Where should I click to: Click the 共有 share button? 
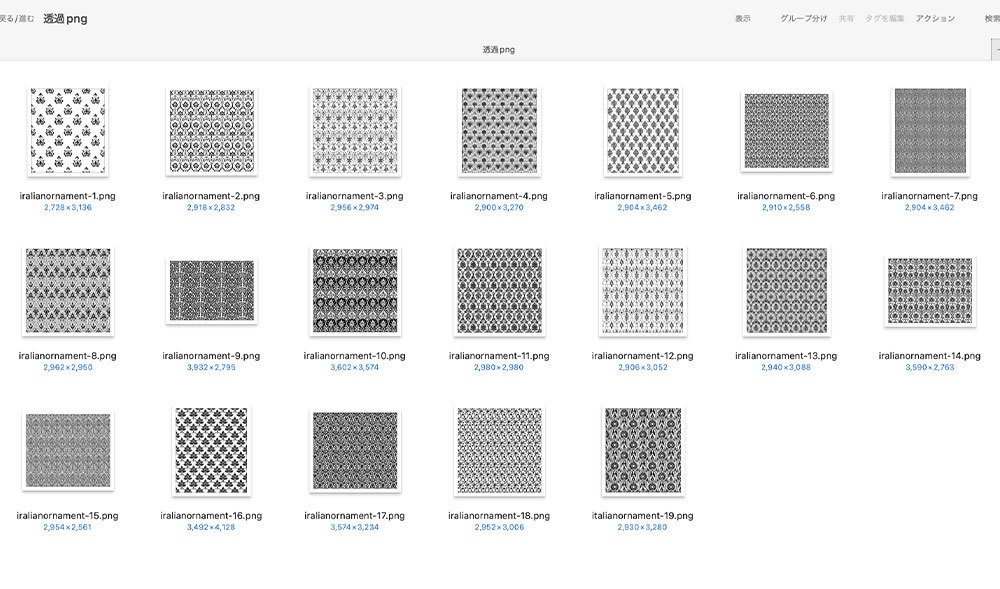coord(846,18)
